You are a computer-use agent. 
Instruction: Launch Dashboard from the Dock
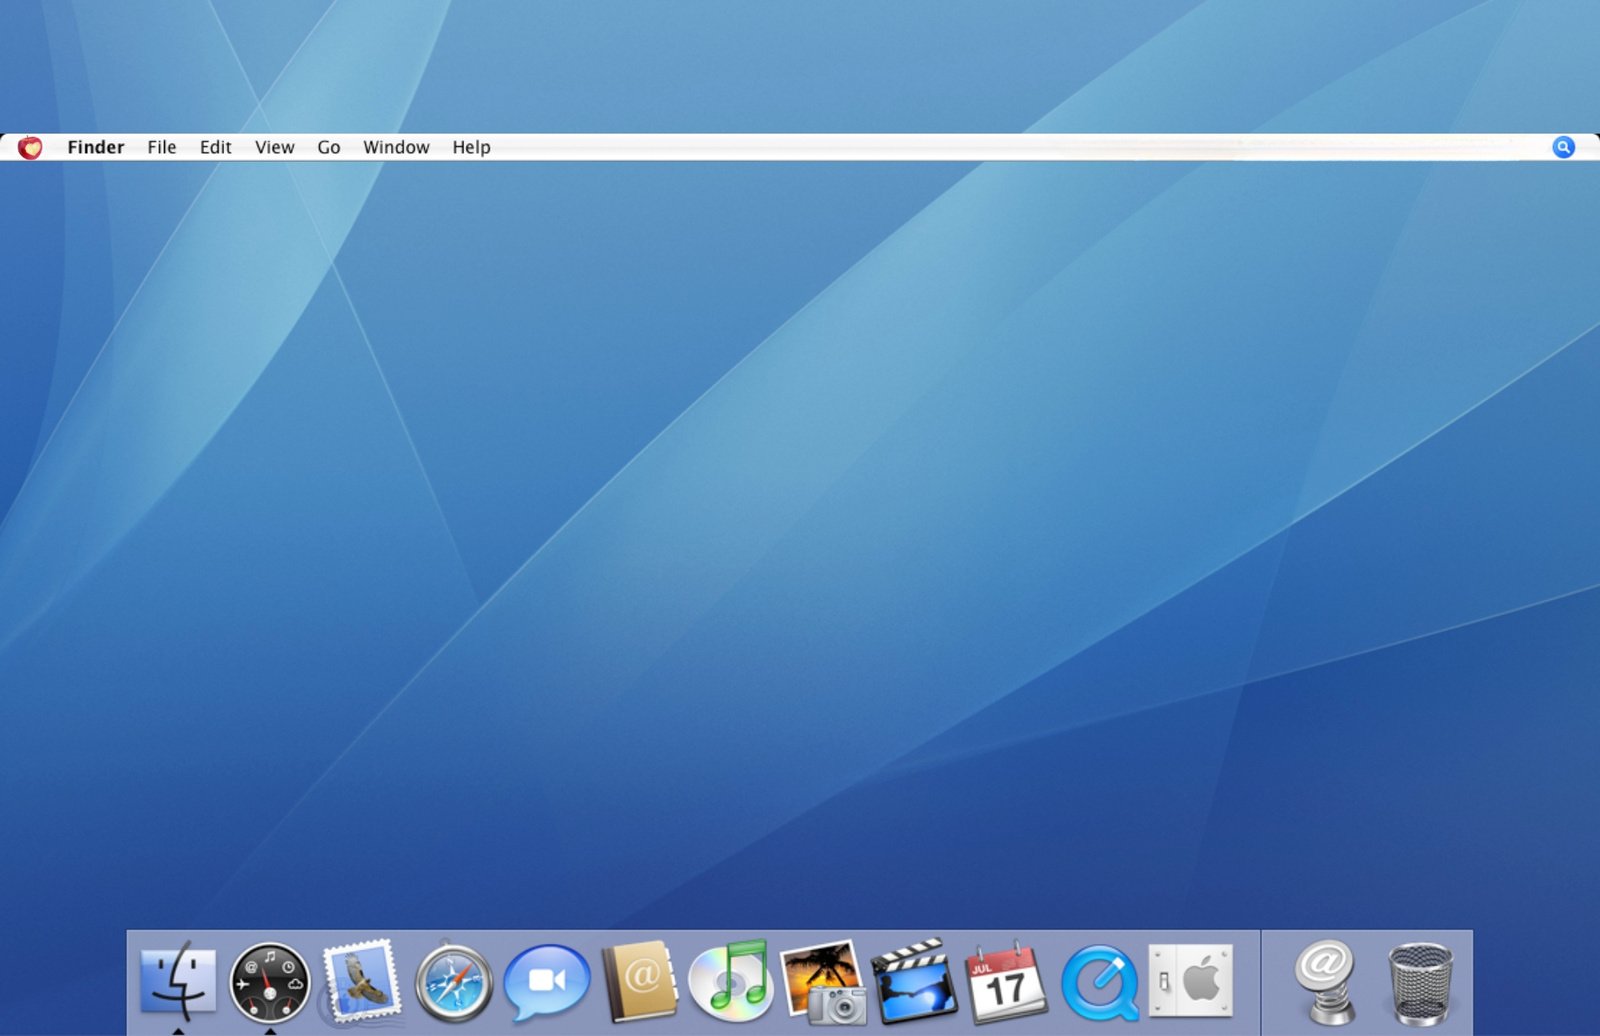269,983
